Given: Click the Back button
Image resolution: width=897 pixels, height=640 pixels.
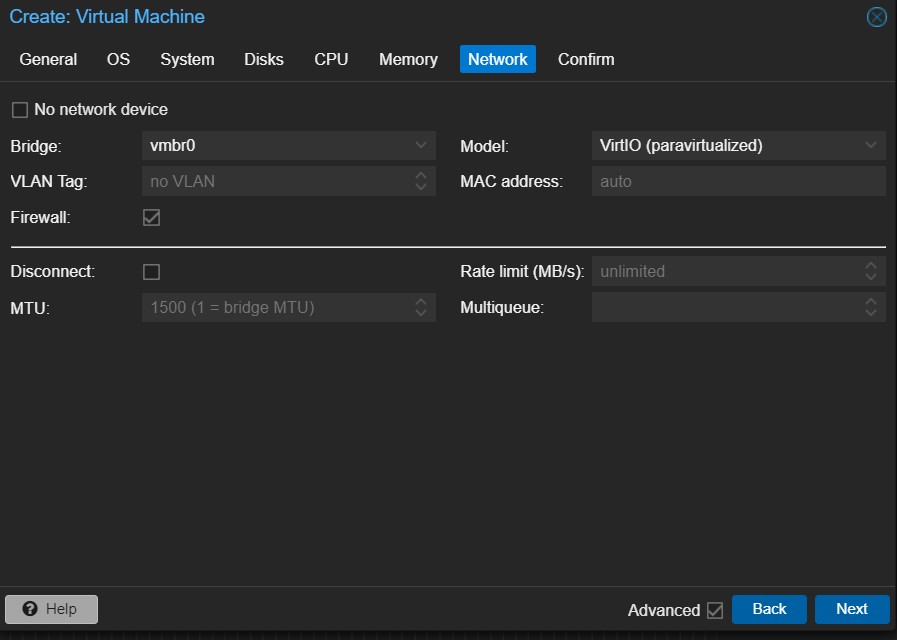Looking at the screenshot, I should [x=769, y=609].
